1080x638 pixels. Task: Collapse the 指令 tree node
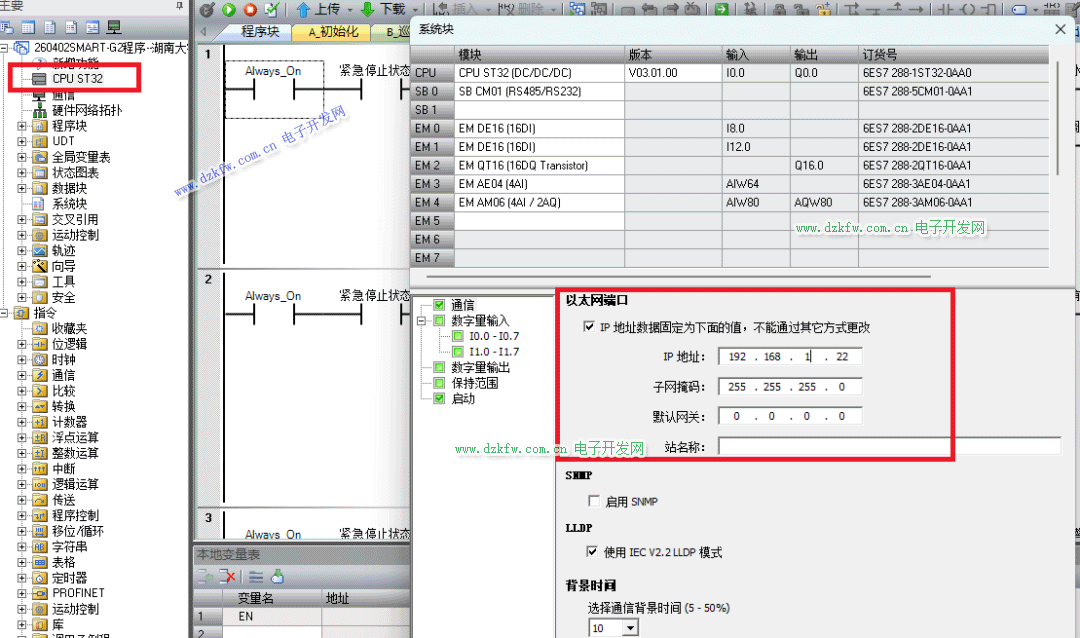[4, 313]
